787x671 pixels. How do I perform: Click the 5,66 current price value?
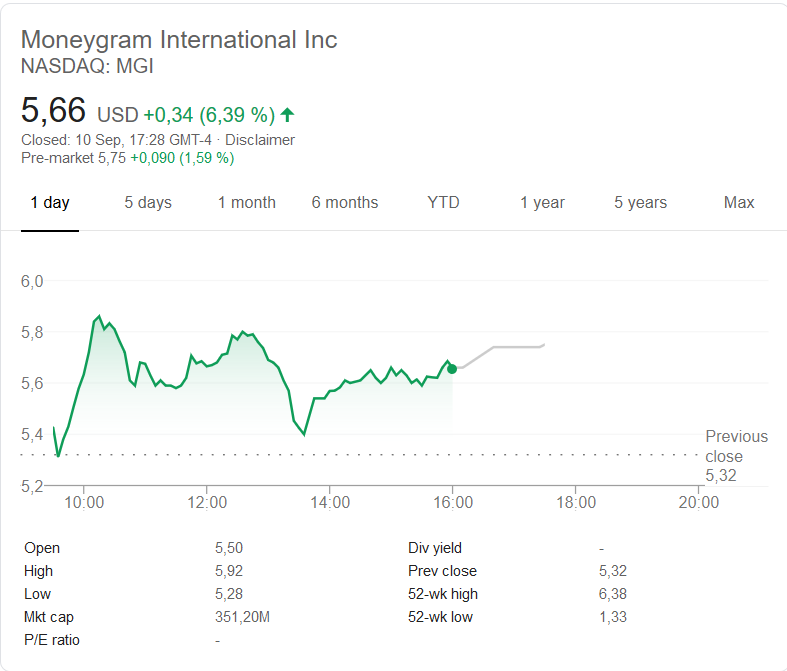54,111
